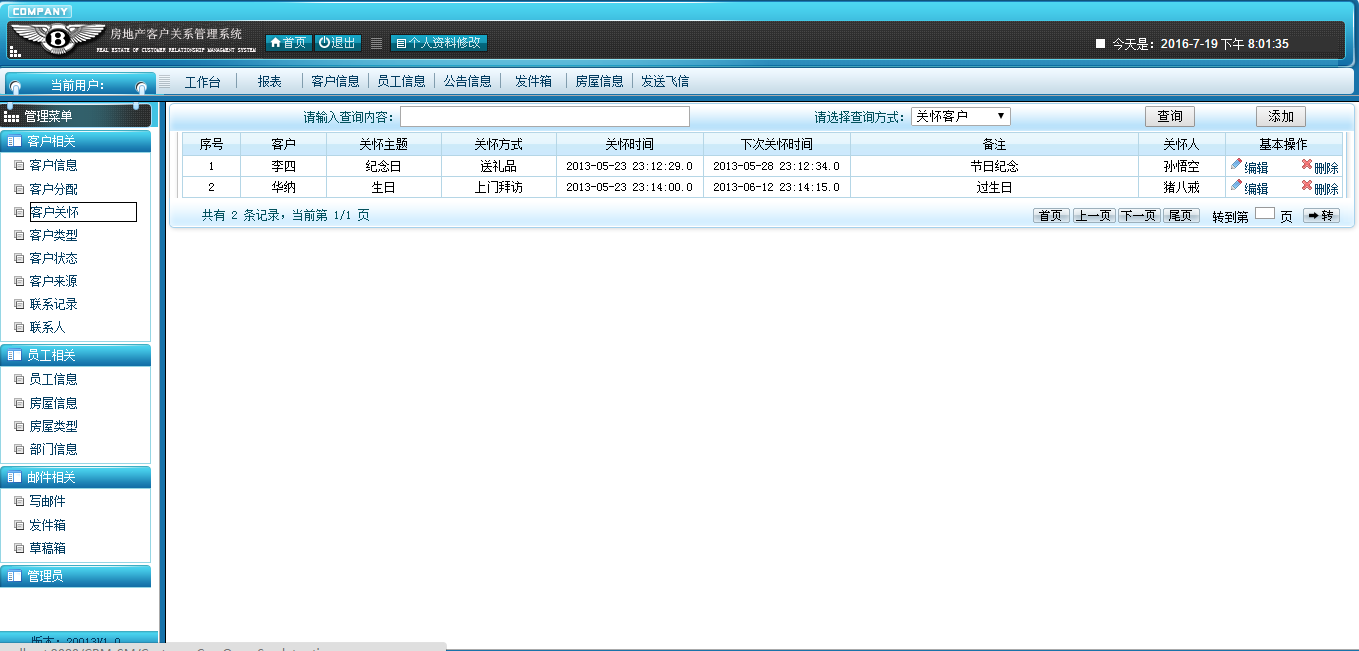Screen dimensions: 1359x651
Task: Click the icon beside 客户信息 in sidebar
Action: point(19,165)
